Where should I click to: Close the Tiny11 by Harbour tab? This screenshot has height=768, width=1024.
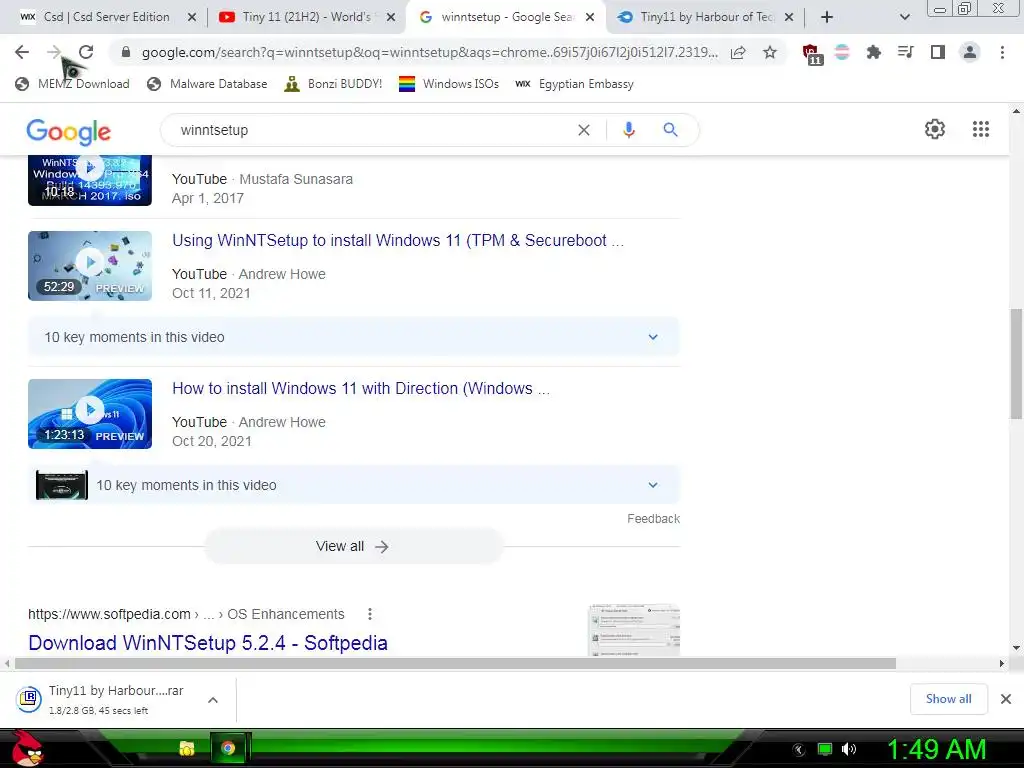pos(788,17)
